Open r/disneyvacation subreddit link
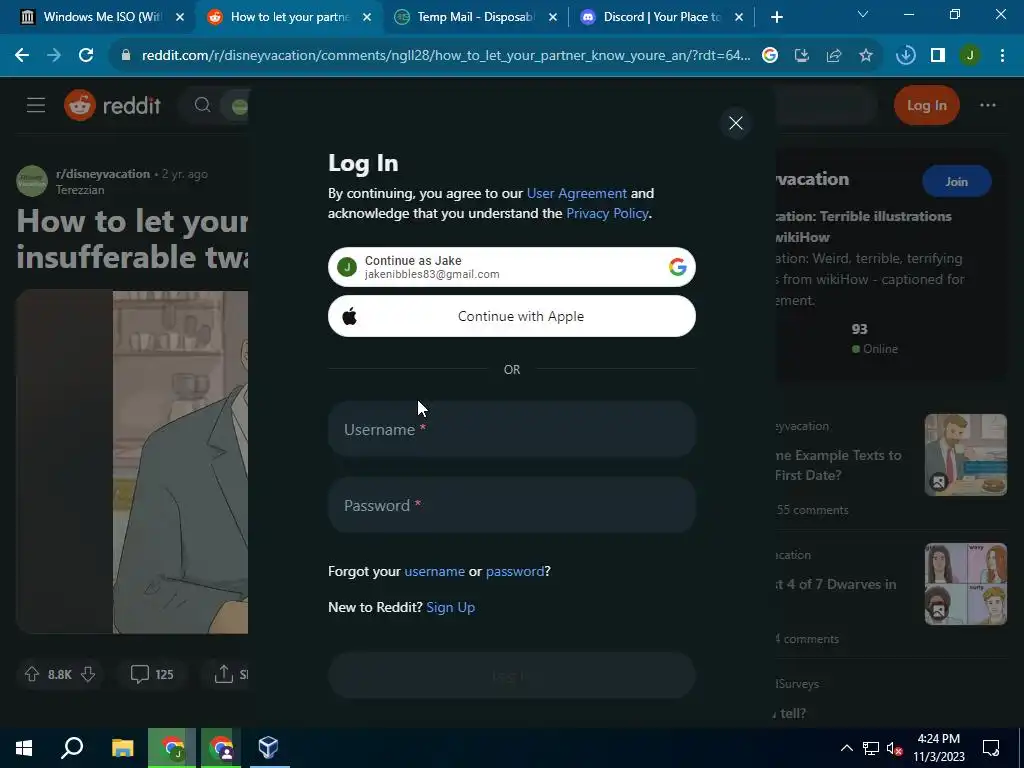 pos(103,174)
